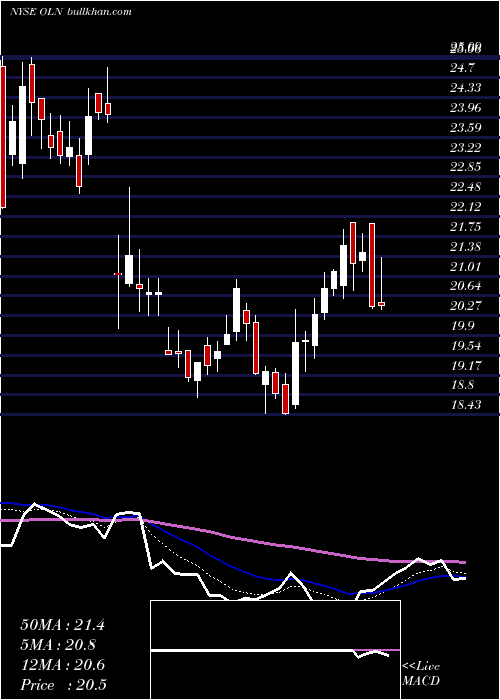Select the 18.8 price axis label

pos(462,385)
